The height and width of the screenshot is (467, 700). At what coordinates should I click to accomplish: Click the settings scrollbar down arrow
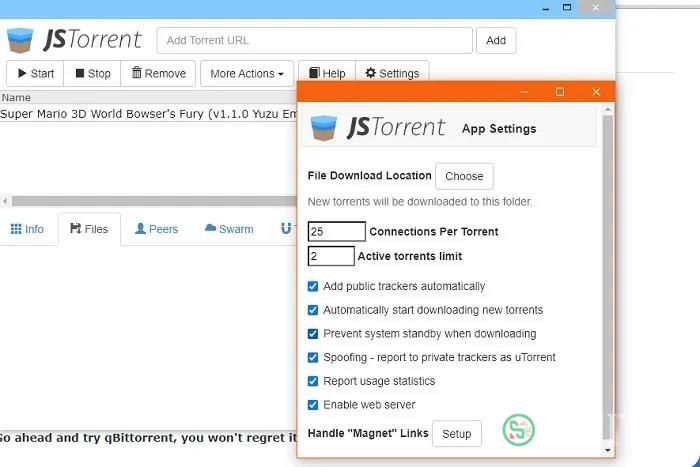coord(607,450)
